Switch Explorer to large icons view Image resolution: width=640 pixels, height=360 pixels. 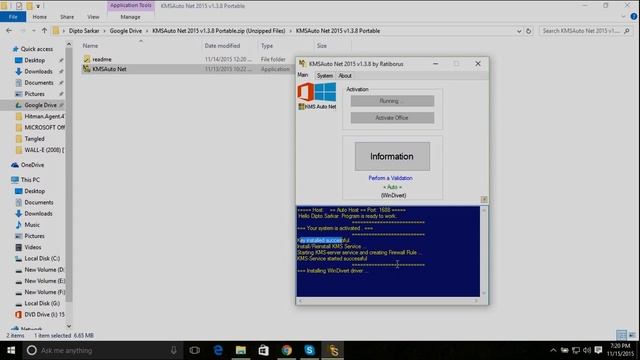632,335
